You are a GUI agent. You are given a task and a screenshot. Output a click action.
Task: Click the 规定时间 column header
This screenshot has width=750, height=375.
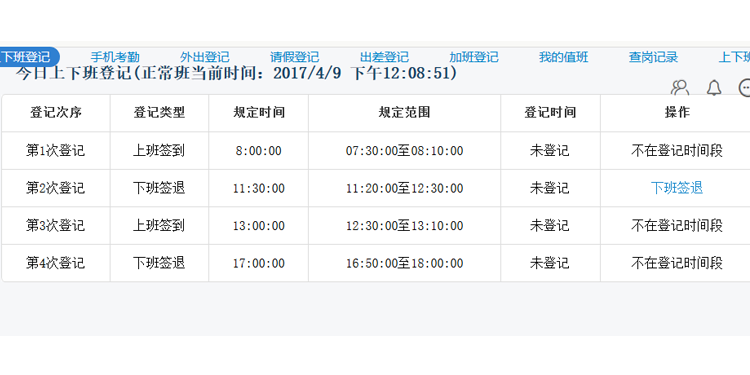point(259,113)
